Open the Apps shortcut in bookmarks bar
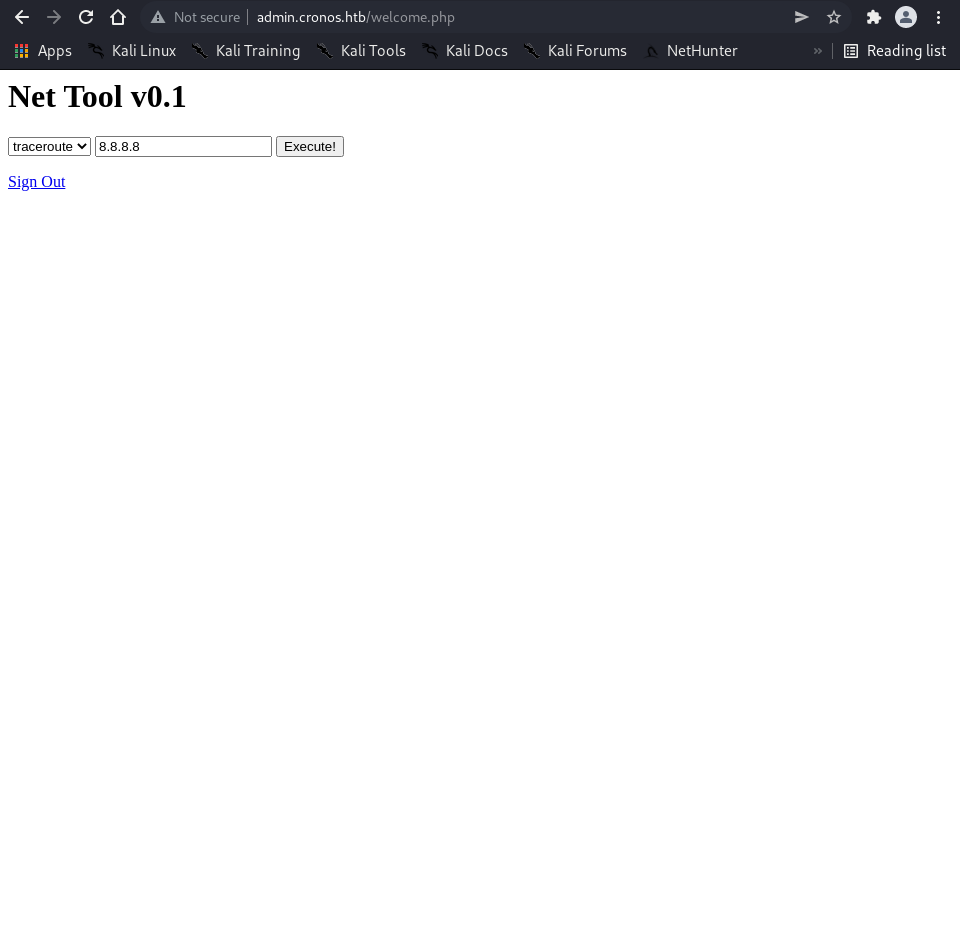This screenshot has height=950, width=960. (42, 51)
